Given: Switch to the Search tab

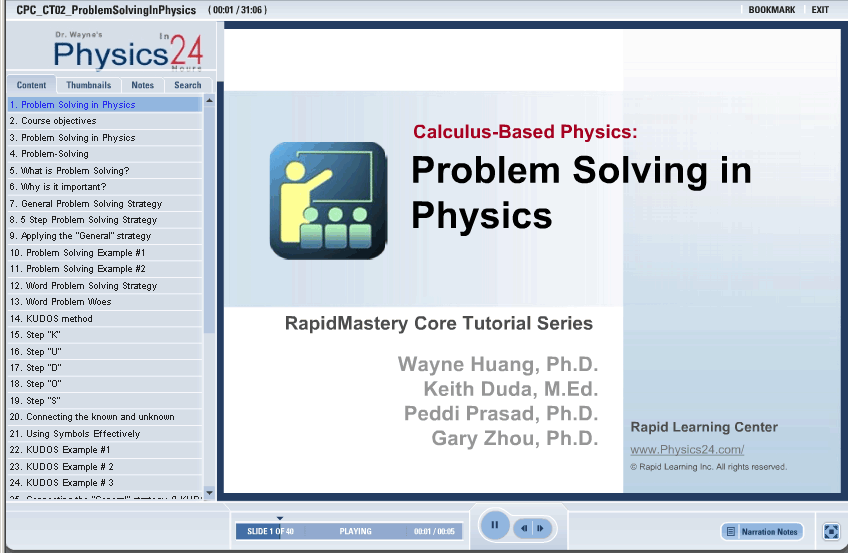Looking at the screenshot, I should tap(187, 86).
